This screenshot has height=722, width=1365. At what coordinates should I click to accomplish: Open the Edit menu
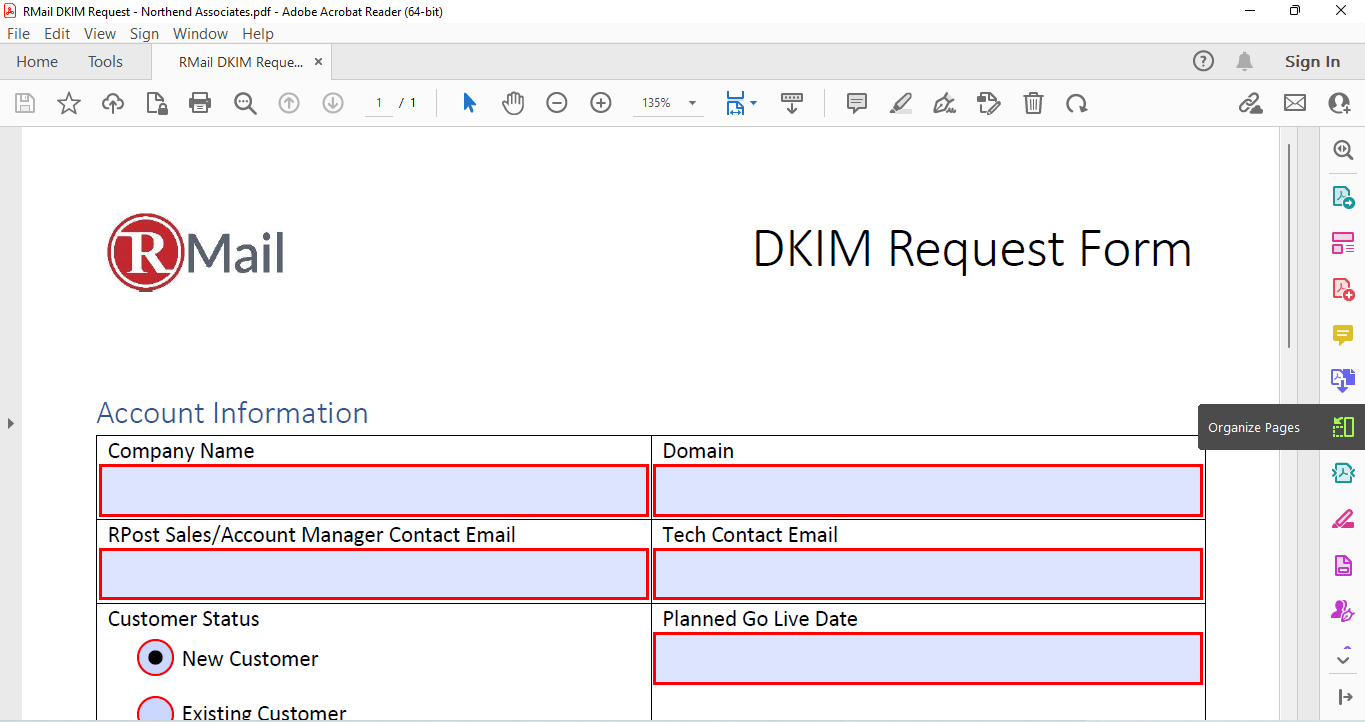coord(57,33)
